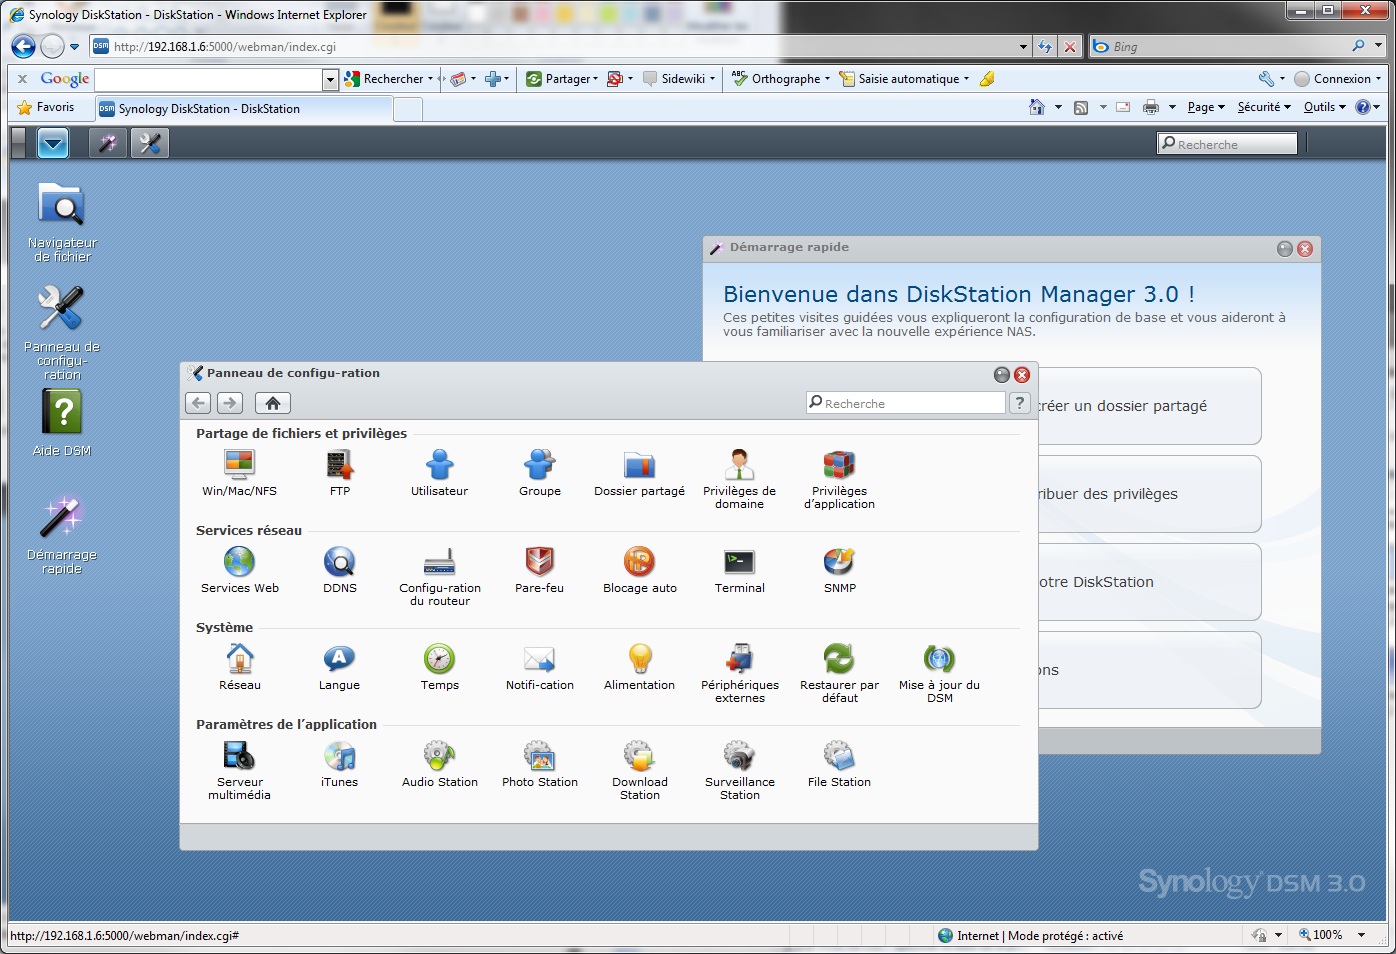Go forward in Panneau de configu-ration
The height and width of the screenshot is (954, 1396).
point(230,403)
